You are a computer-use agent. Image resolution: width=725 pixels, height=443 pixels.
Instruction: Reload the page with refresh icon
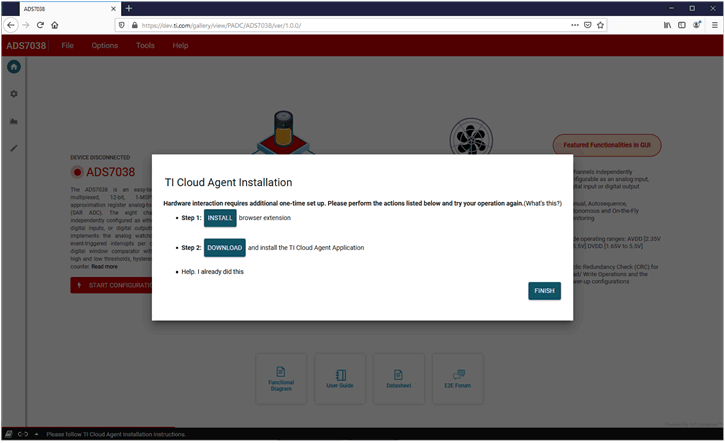(x=40, y=25)
